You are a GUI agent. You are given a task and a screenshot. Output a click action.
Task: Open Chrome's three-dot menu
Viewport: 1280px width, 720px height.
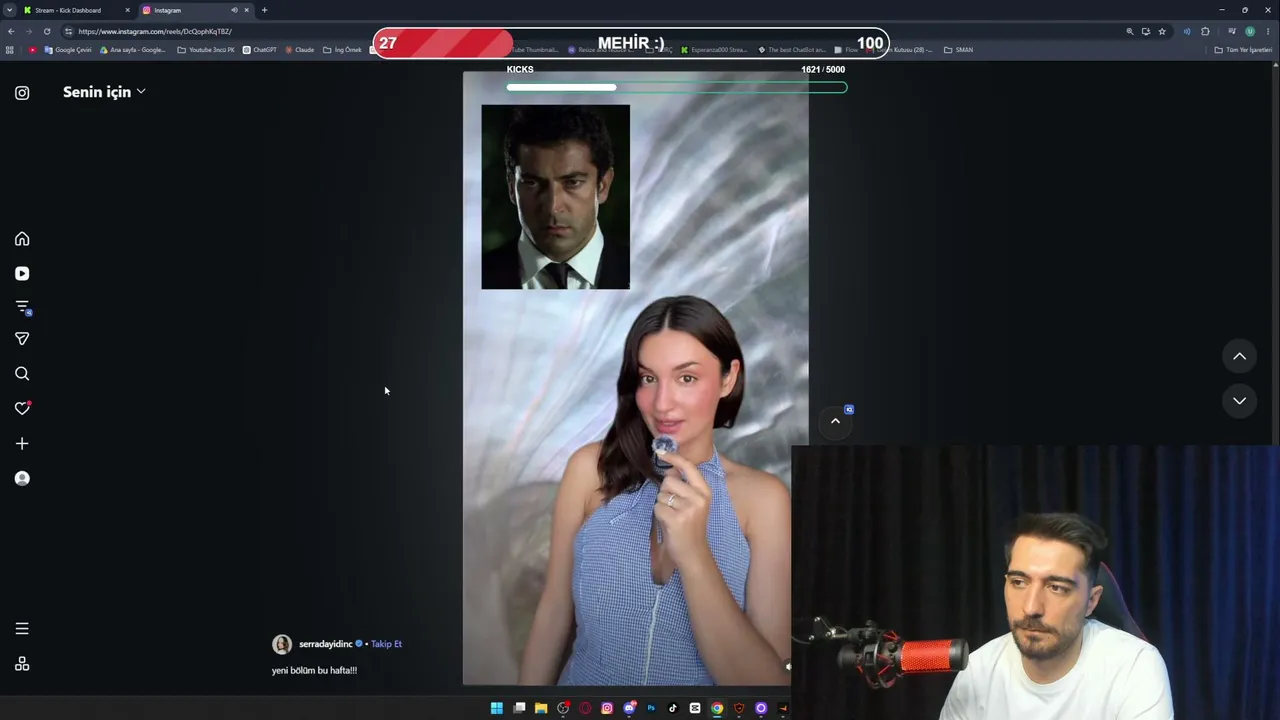click(x=1267, y=31)
